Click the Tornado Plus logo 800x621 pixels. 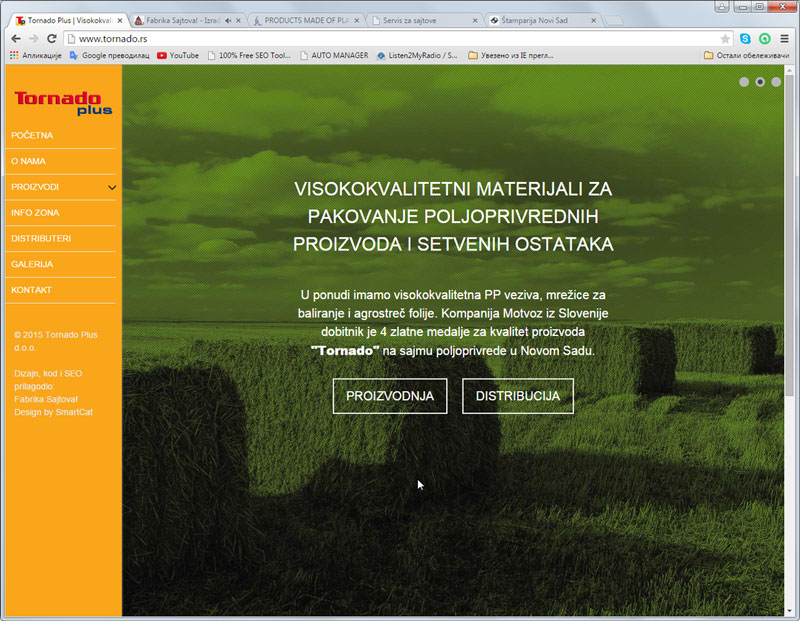pyautogui.click(x=63, y=101)
